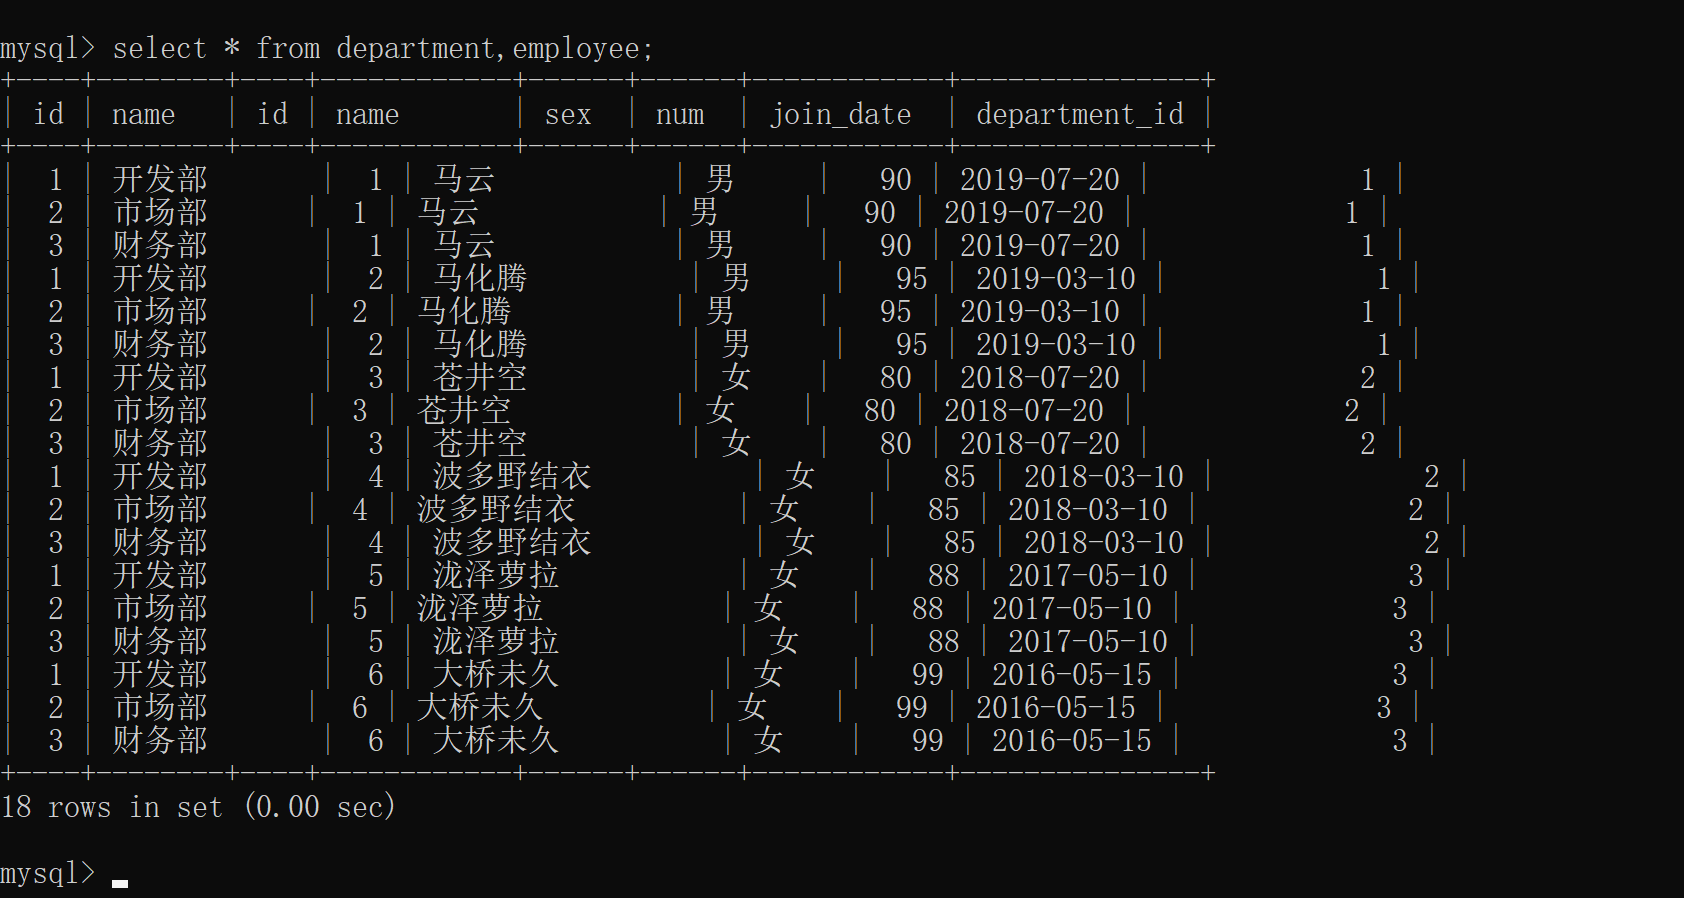Select 市场部 in the 马云 employee row

160,212
